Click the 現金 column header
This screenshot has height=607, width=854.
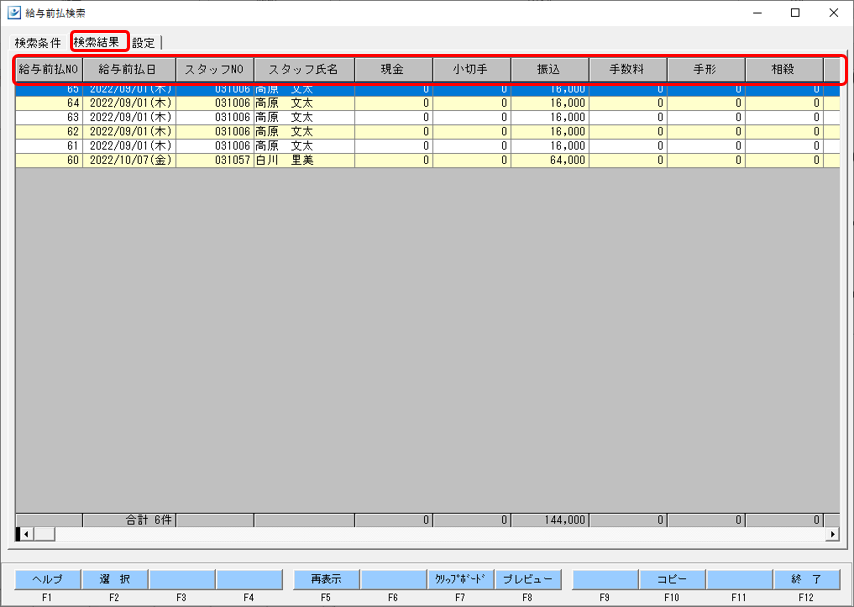(x=393, y=70)
